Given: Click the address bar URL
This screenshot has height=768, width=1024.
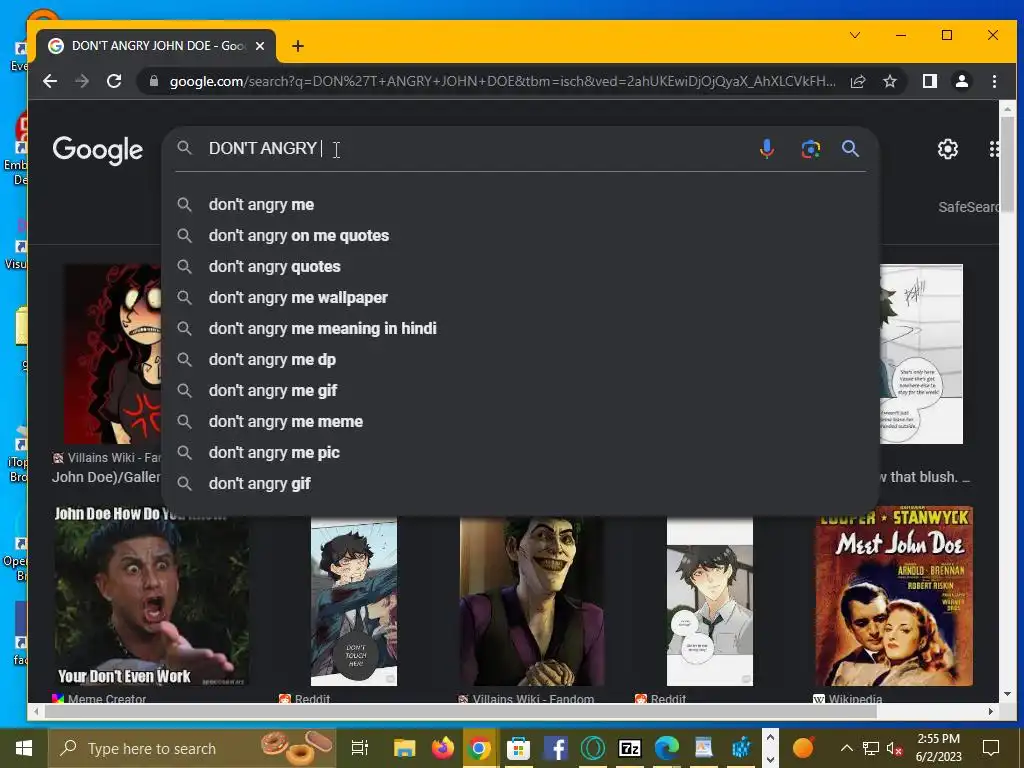Looking at the screenshot, I should 502,81.
